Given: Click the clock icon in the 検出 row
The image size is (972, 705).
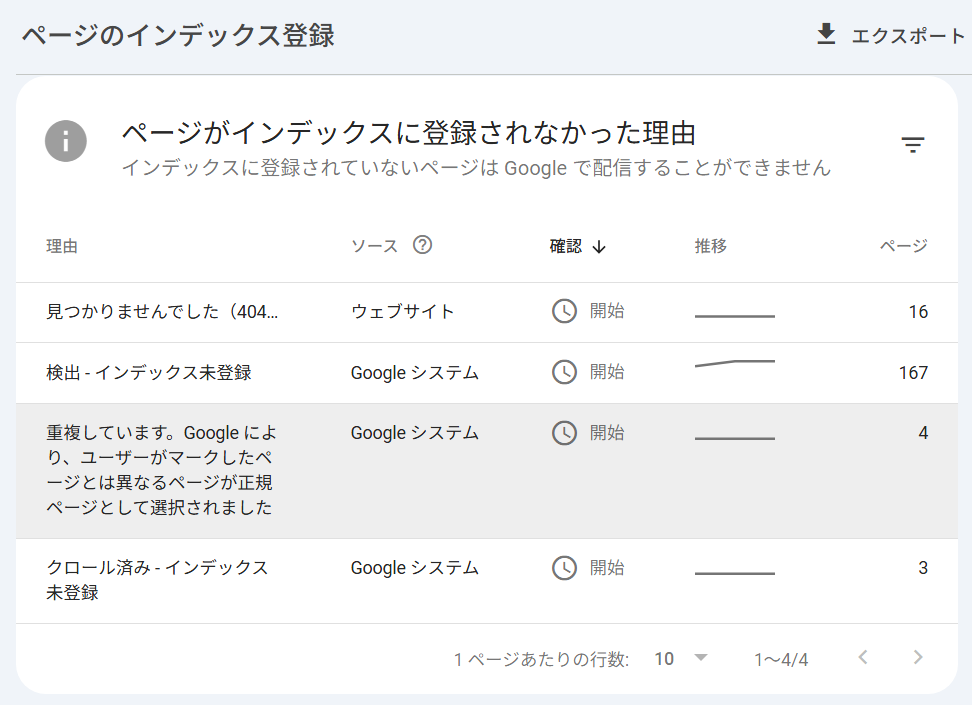Looking at the screenshot, I should point(564,372).
